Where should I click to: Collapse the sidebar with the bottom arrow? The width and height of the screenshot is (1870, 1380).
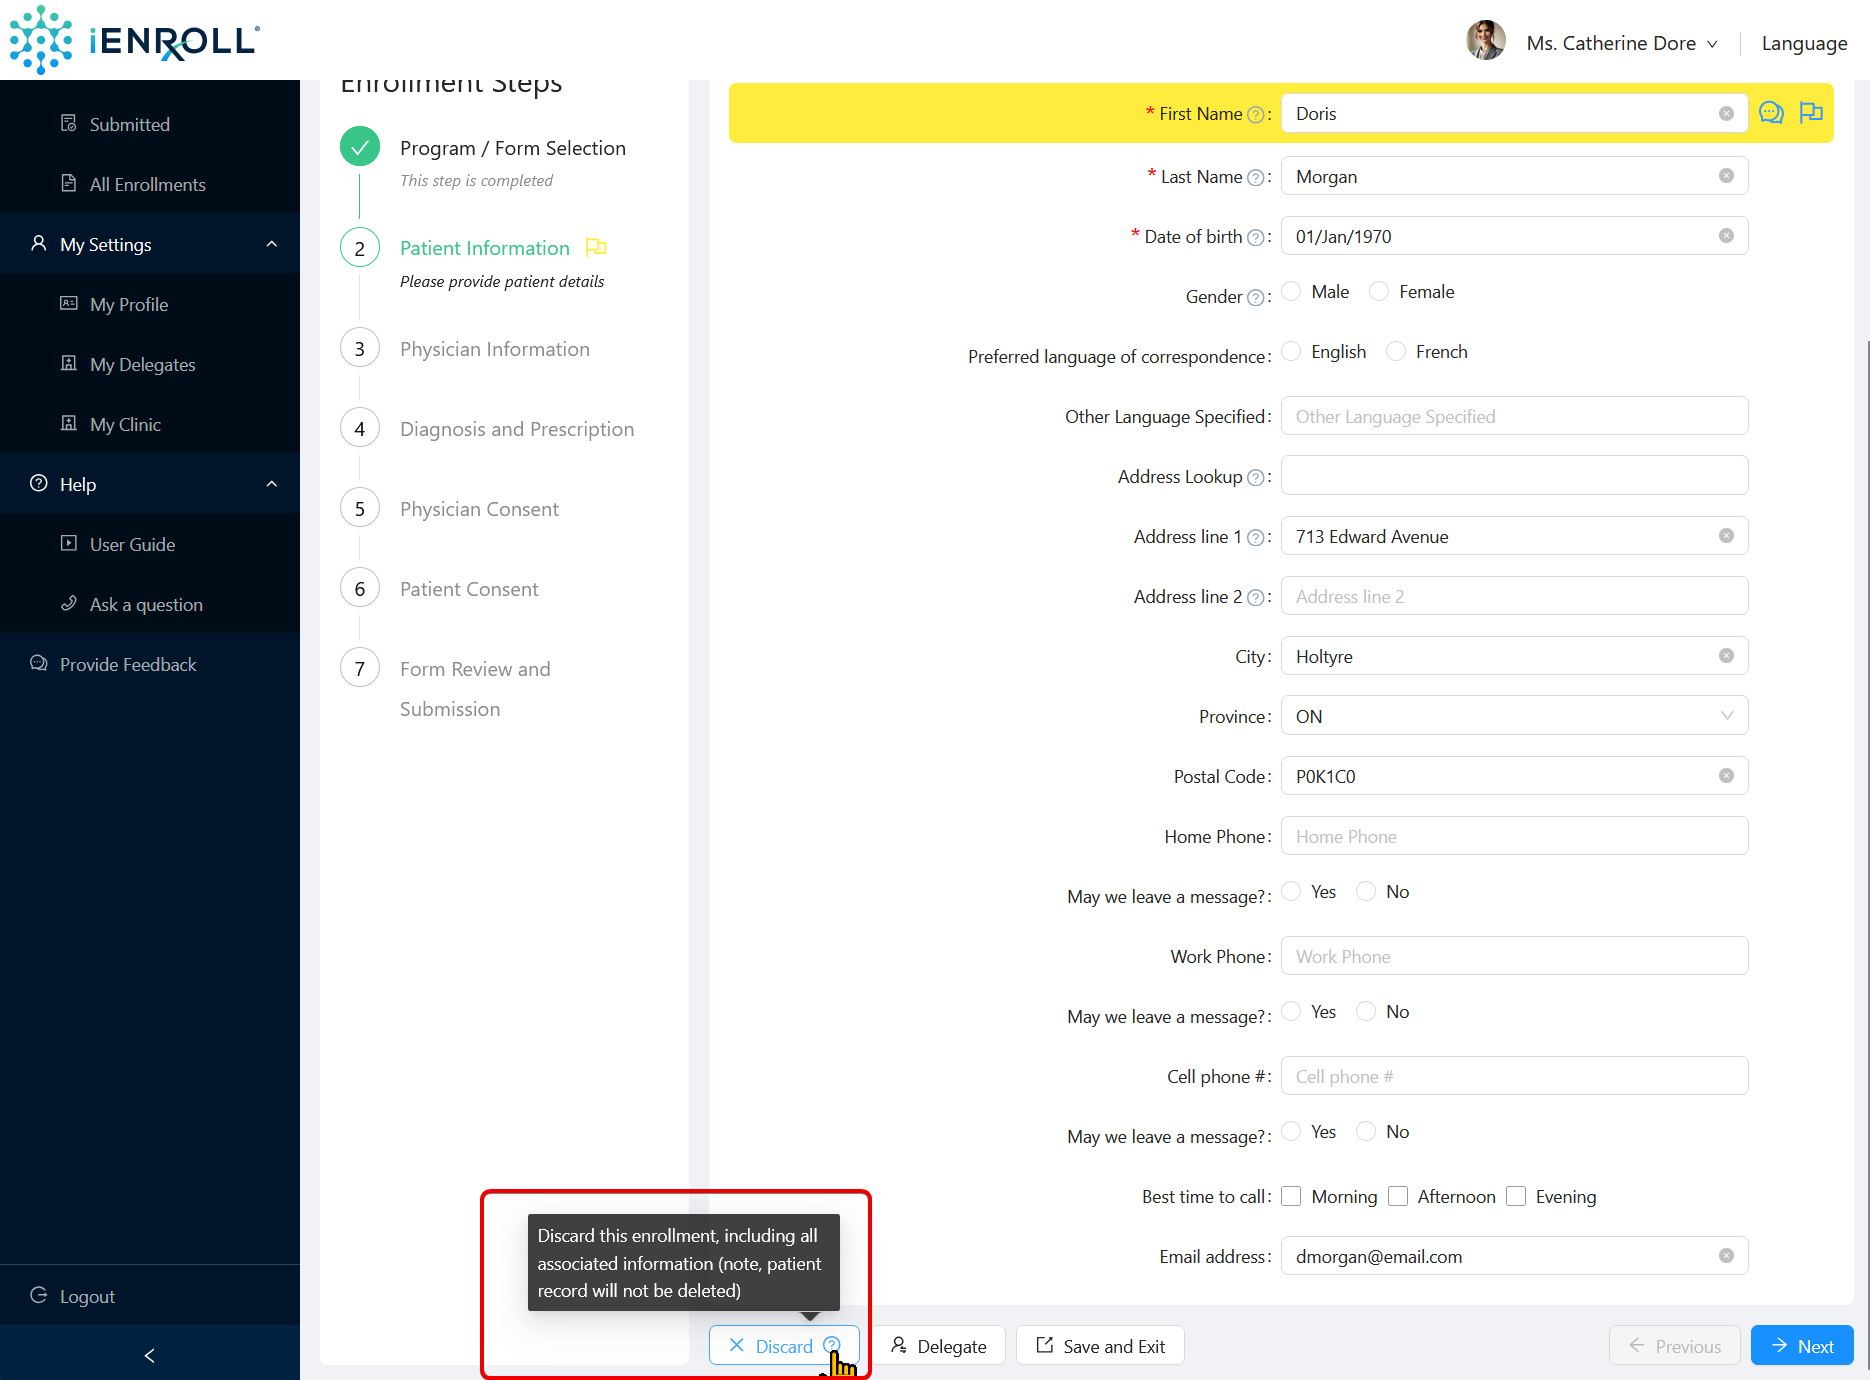click(x=150, y=1355)
